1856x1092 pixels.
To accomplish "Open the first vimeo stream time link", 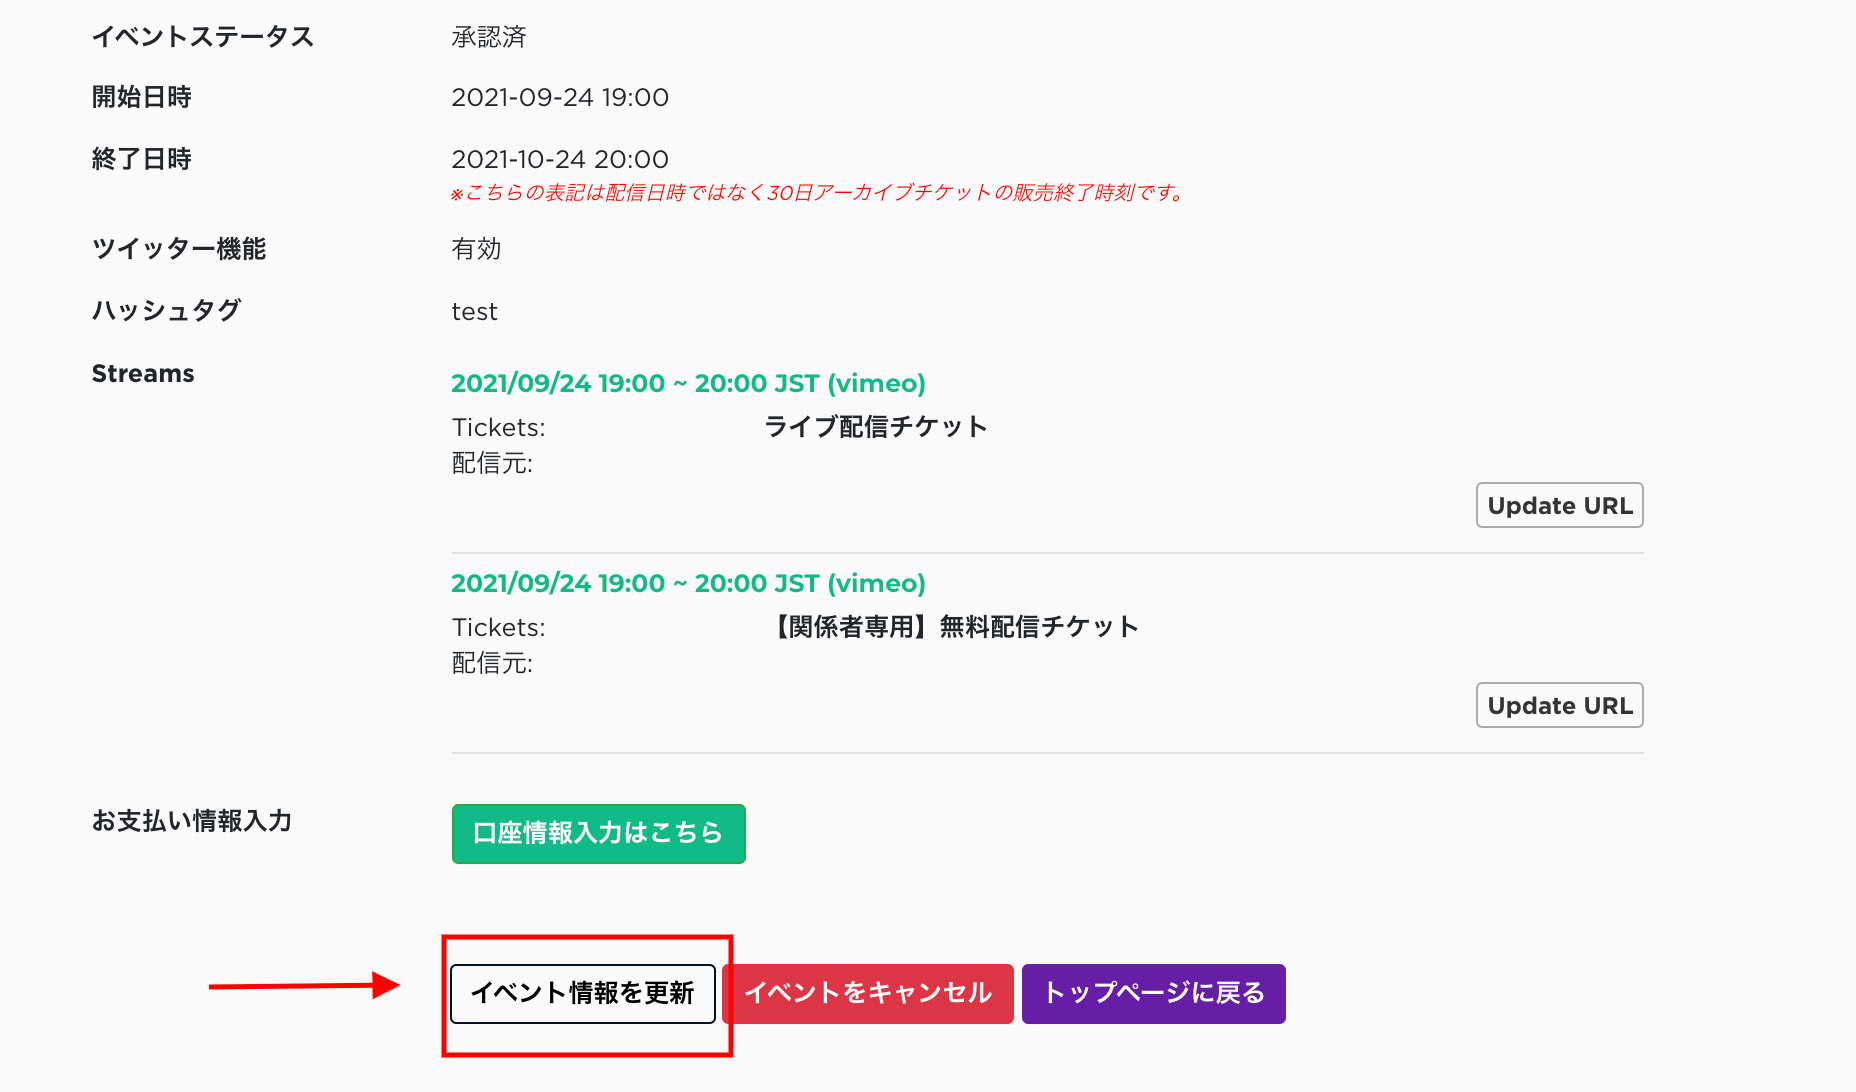I will pyautogui.click(x=688, y=383).
